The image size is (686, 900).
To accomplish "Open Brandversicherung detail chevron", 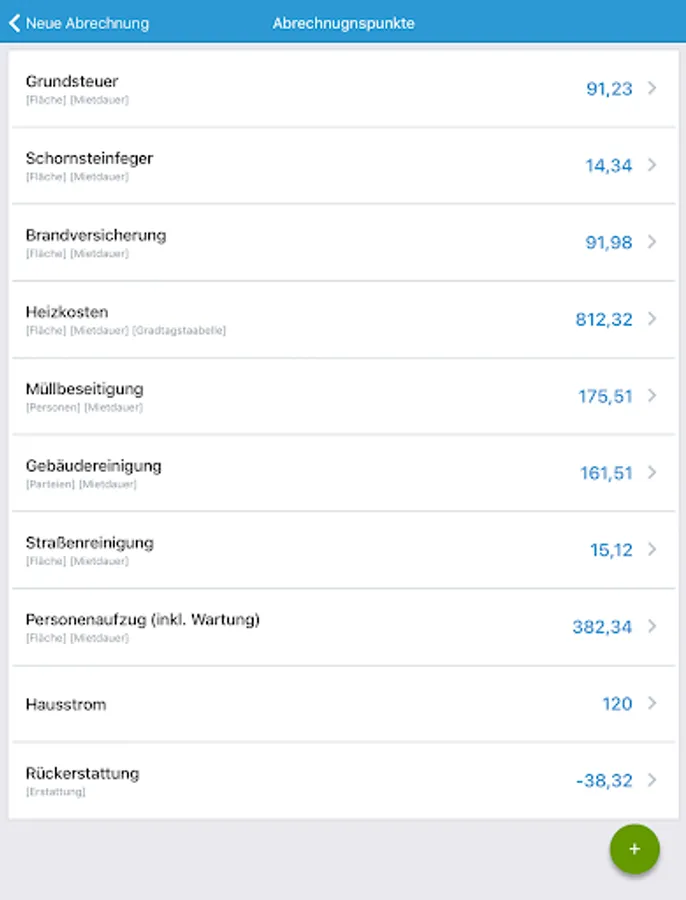I will click(x=652, y=242).
